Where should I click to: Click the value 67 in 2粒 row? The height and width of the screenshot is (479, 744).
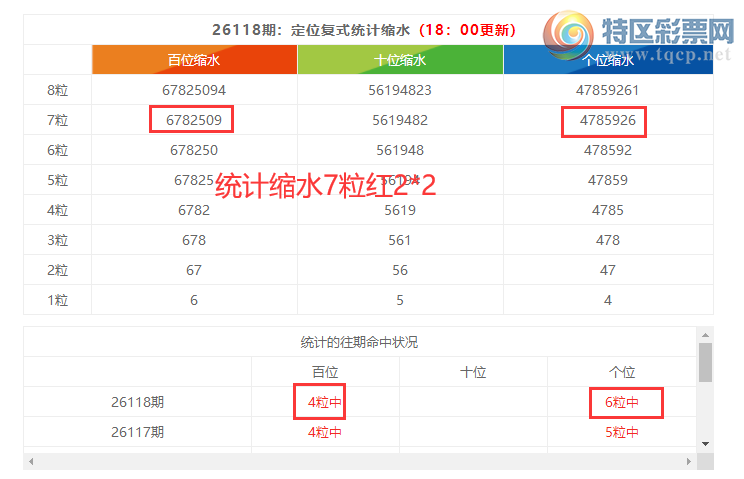(x=194, y=270)
